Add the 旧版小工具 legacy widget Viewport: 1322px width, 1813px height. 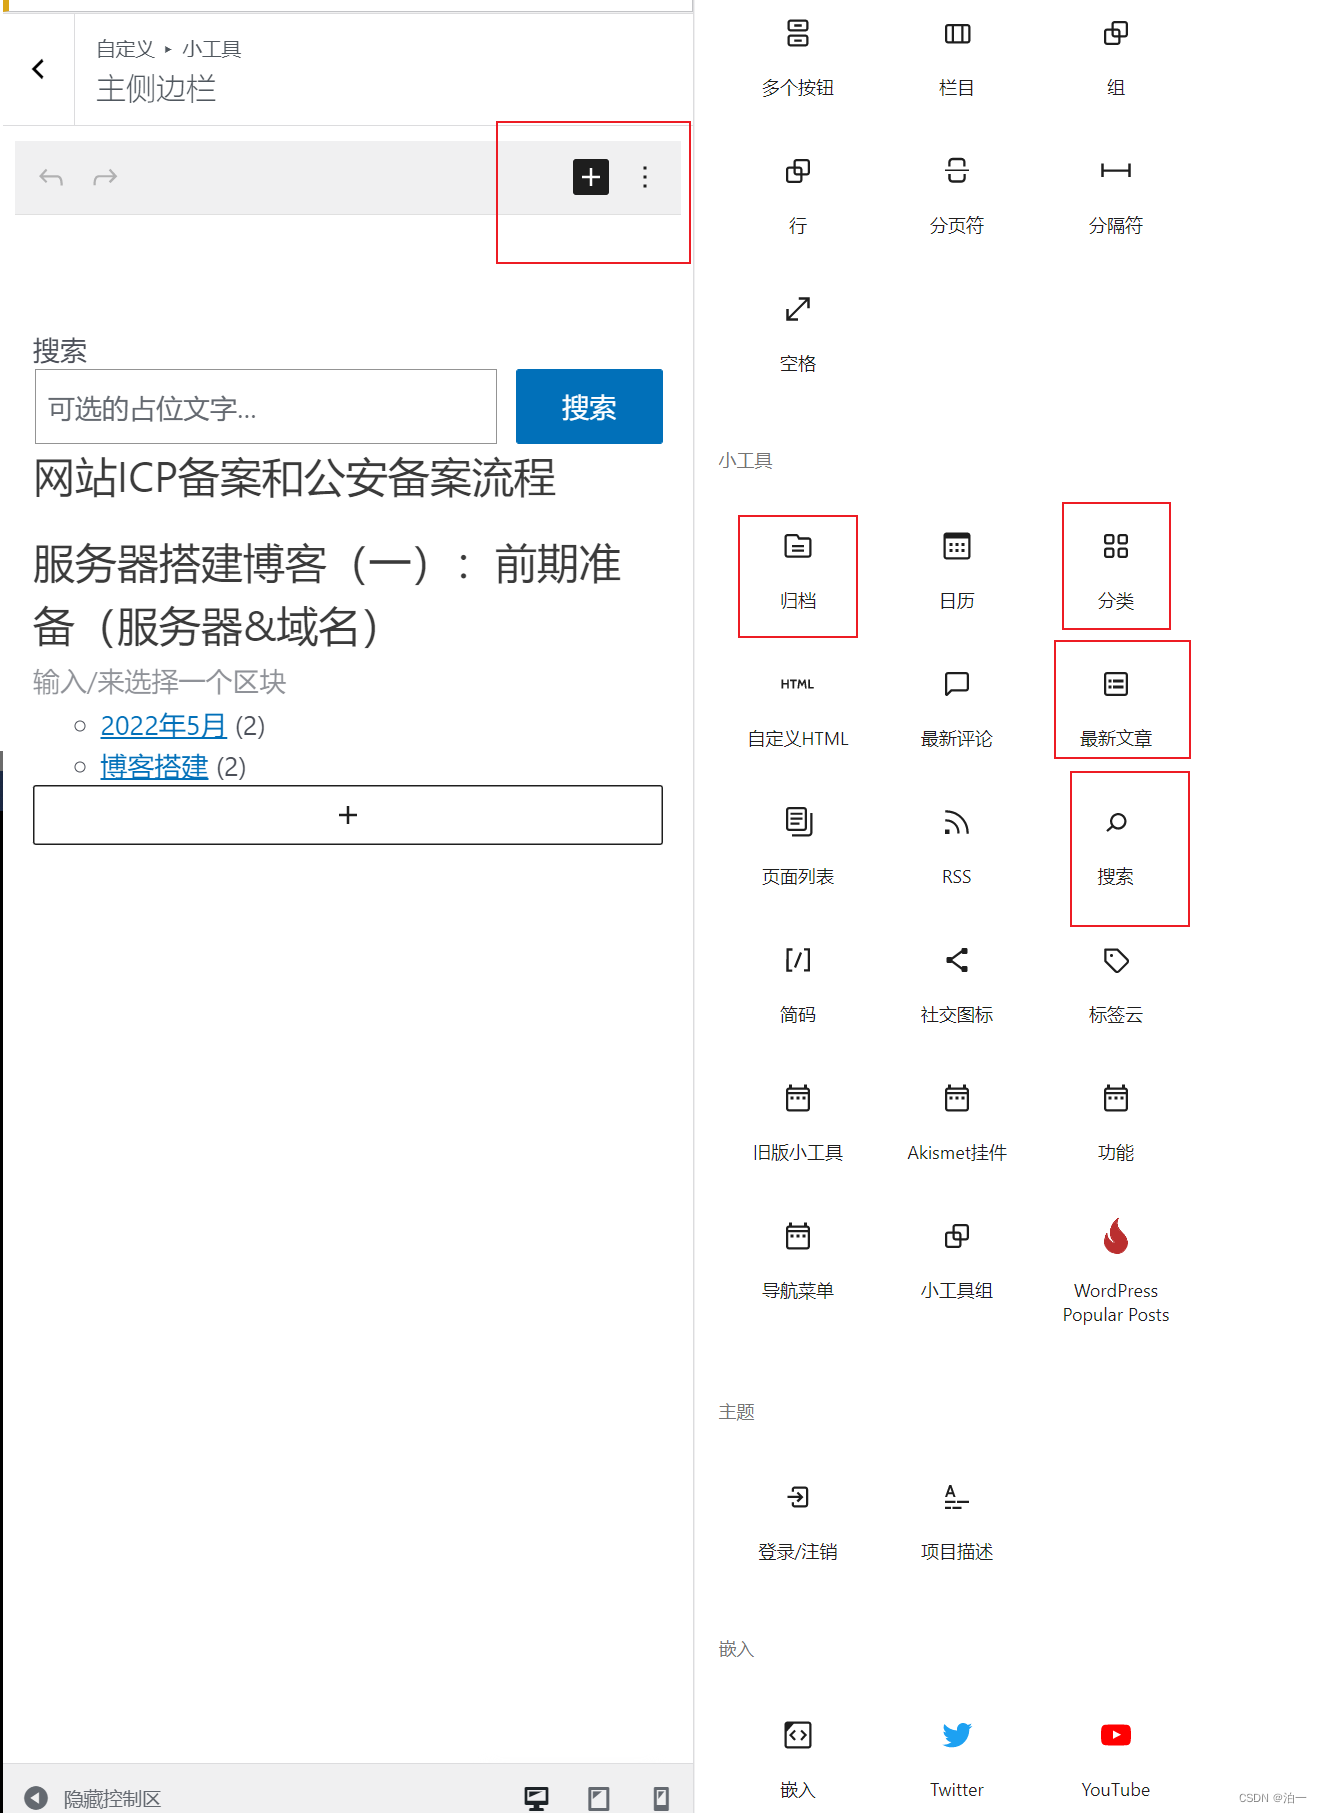(797, 1124)
